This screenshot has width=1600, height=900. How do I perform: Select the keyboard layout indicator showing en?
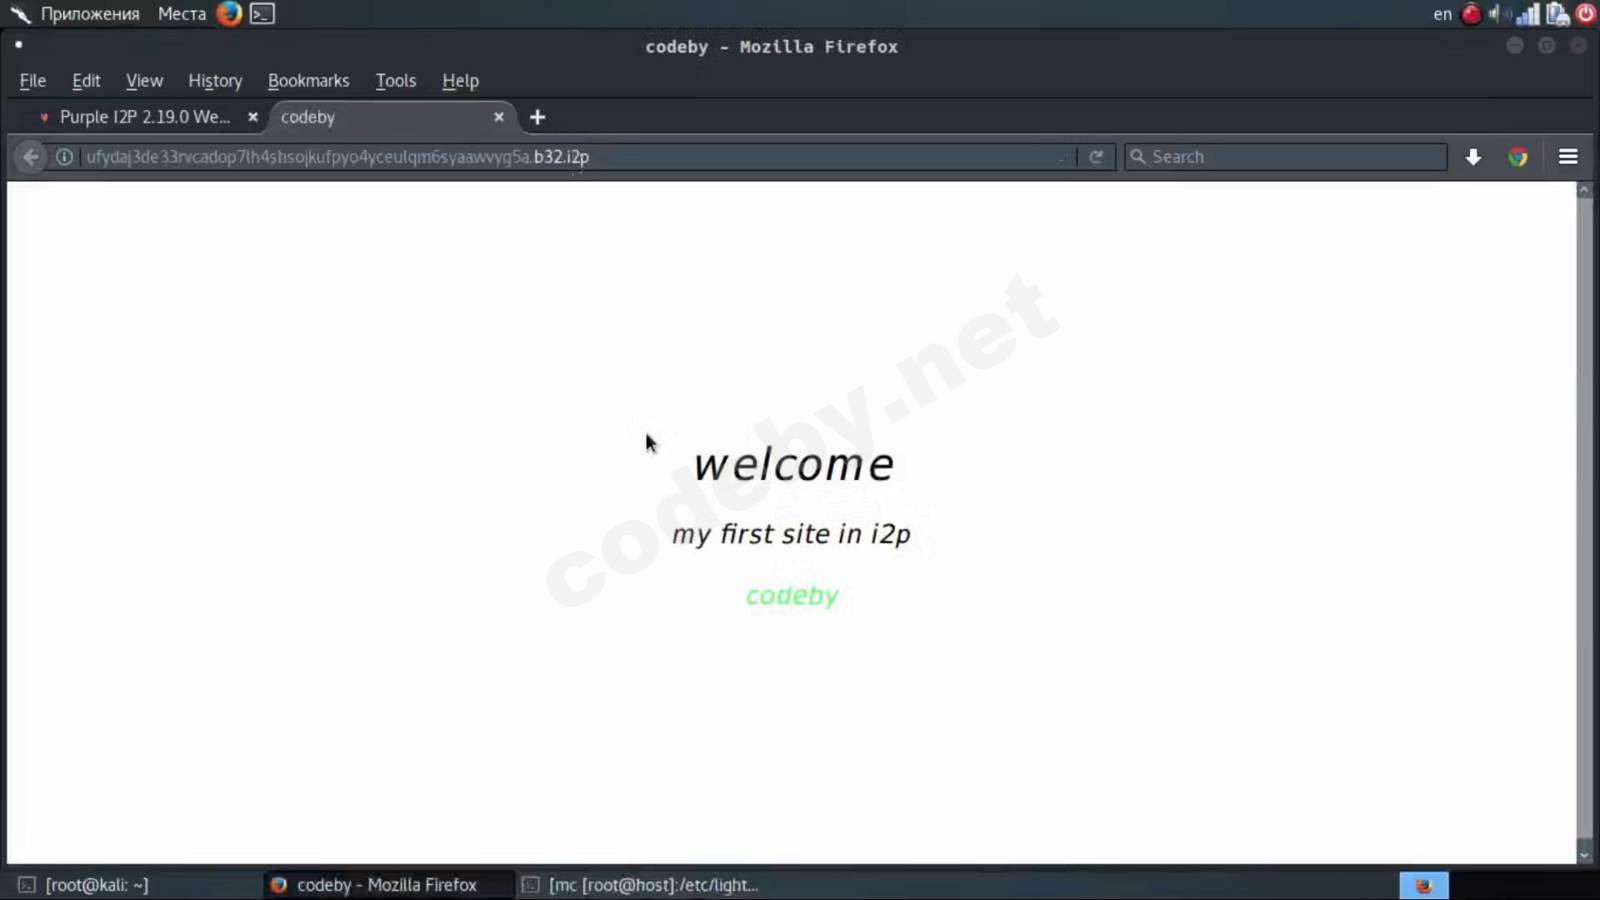tap(1441, 14)
